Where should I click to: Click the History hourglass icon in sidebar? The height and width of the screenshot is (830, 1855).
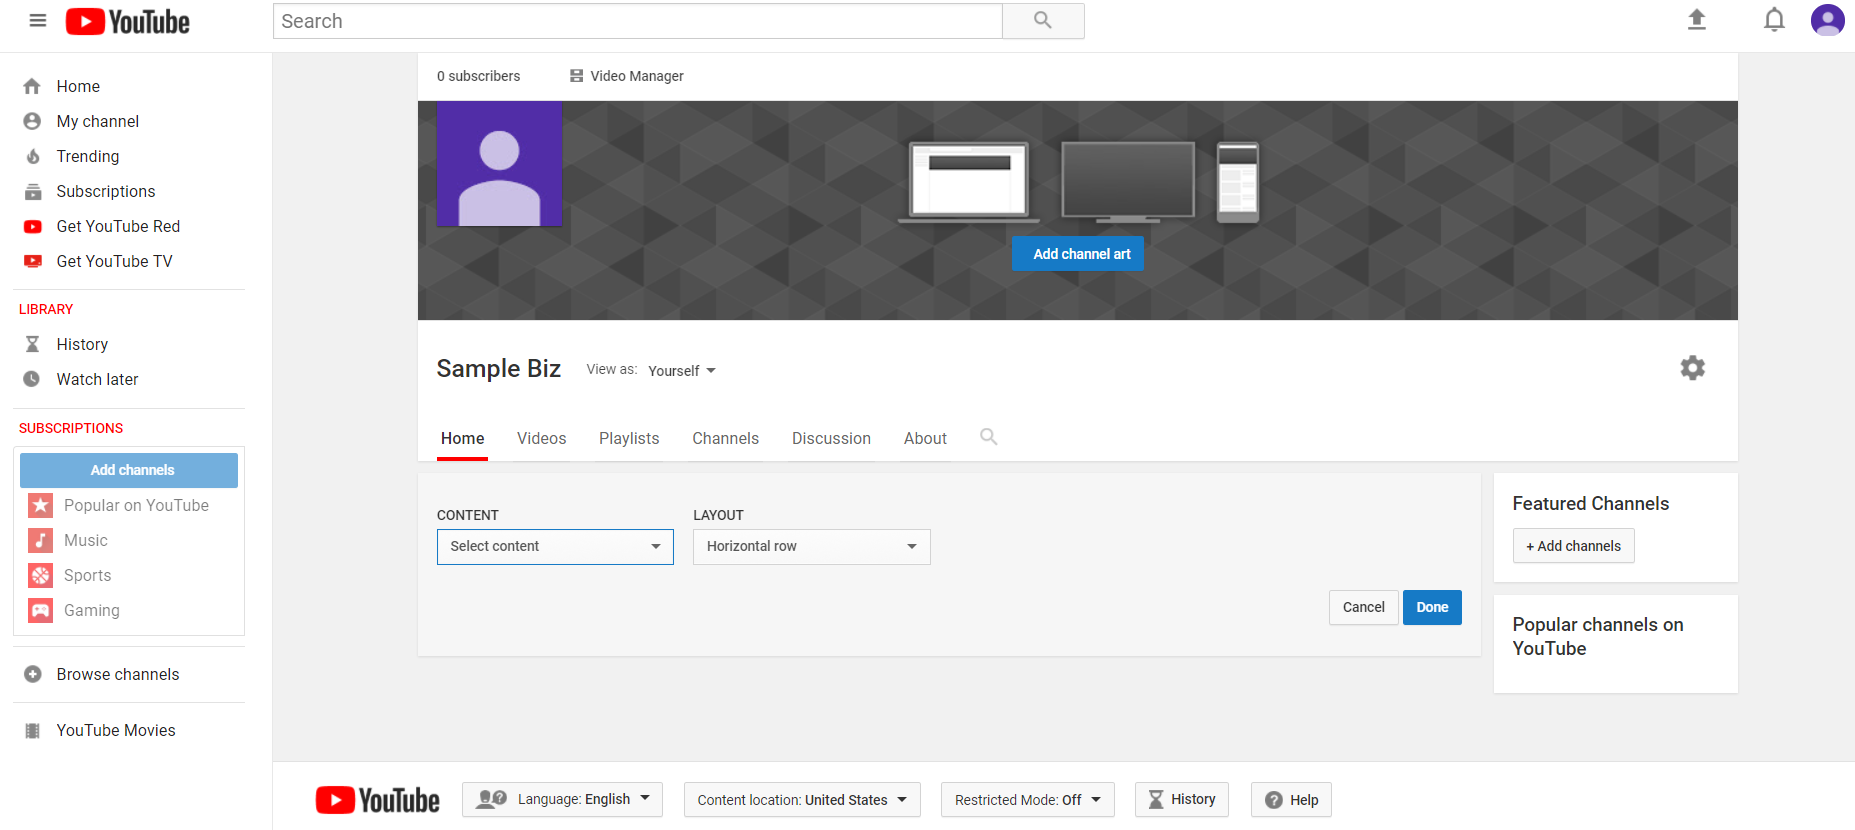click(32, 344)
